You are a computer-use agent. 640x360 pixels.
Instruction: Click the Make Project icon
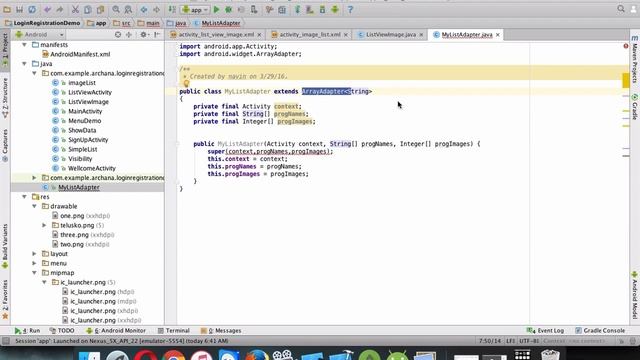point(172,9)
